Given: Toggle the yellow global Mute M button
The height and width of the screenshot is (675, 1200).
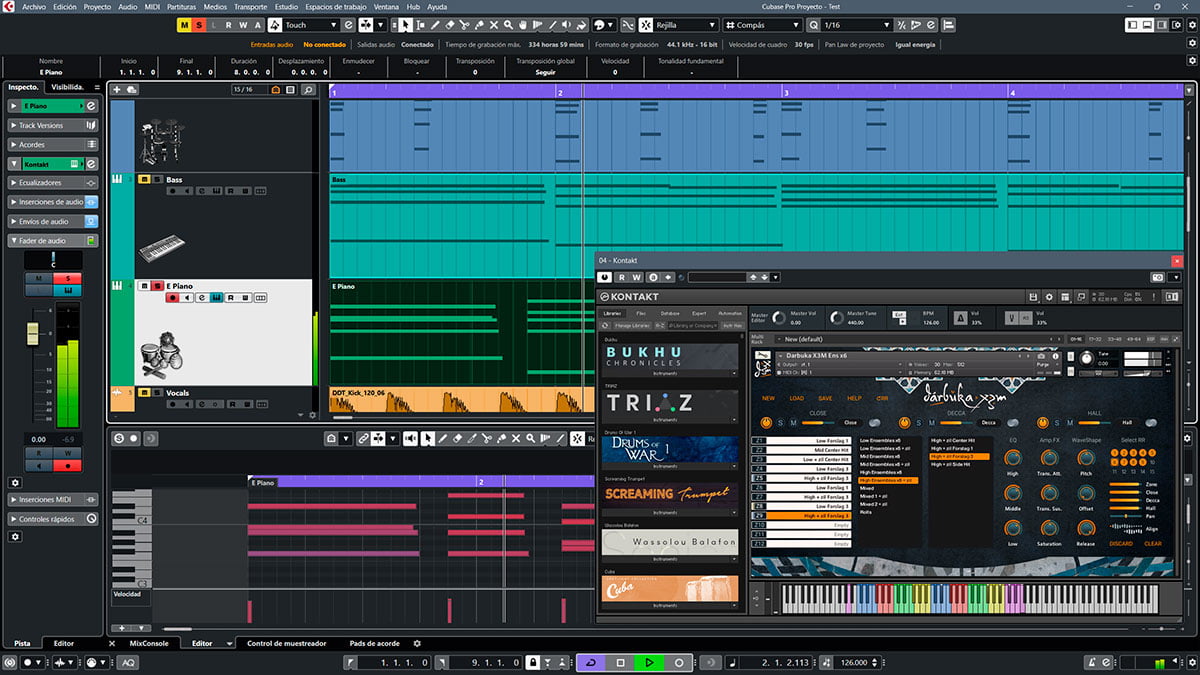Looking at the screenshot, I should 183,25.
